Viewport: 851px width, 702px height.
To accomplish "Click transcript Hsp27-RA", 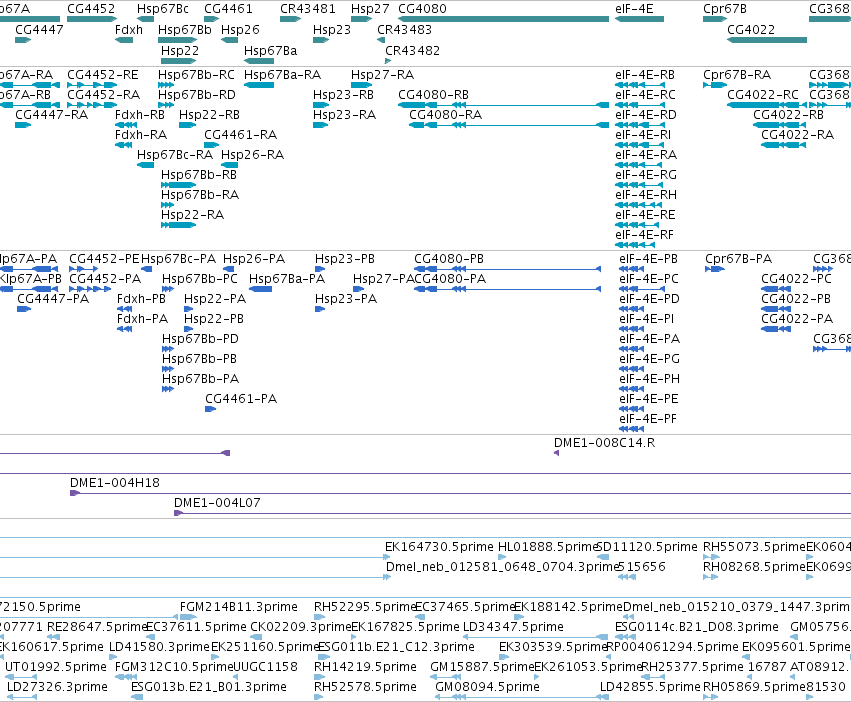I will pyautogui.click(x=382, y=74).
